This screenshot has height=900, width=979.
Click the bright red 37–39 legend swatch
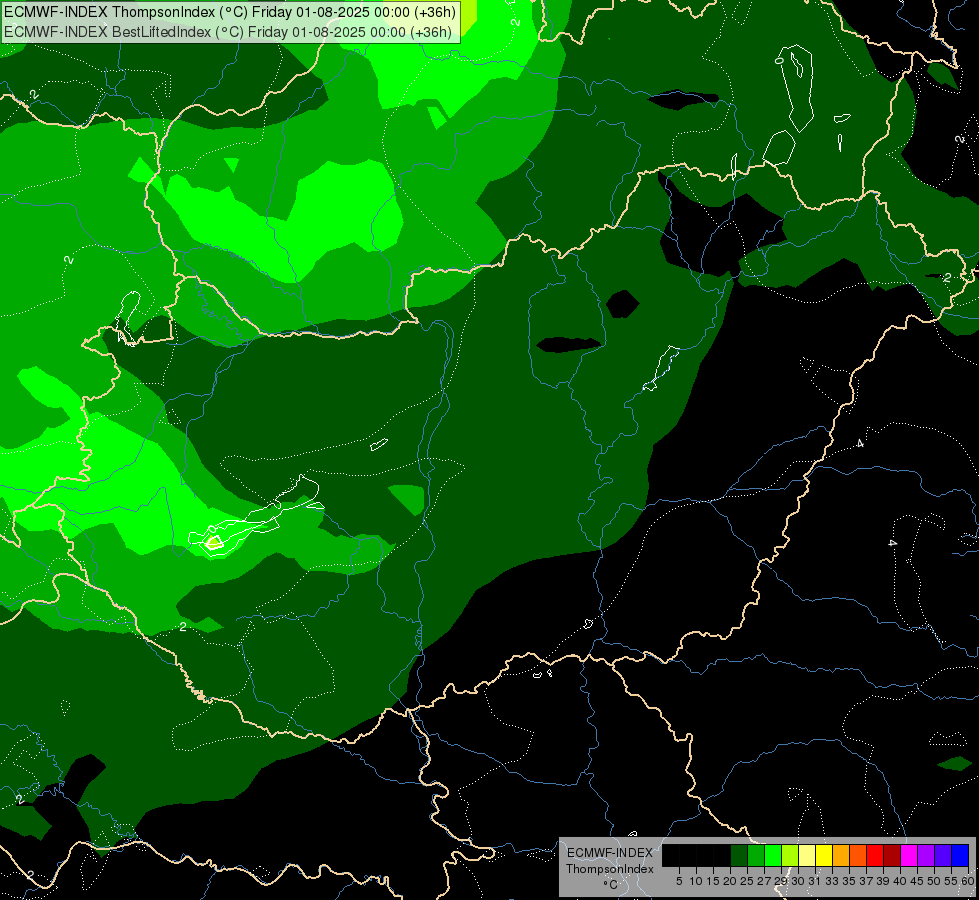tap(875, 855)
